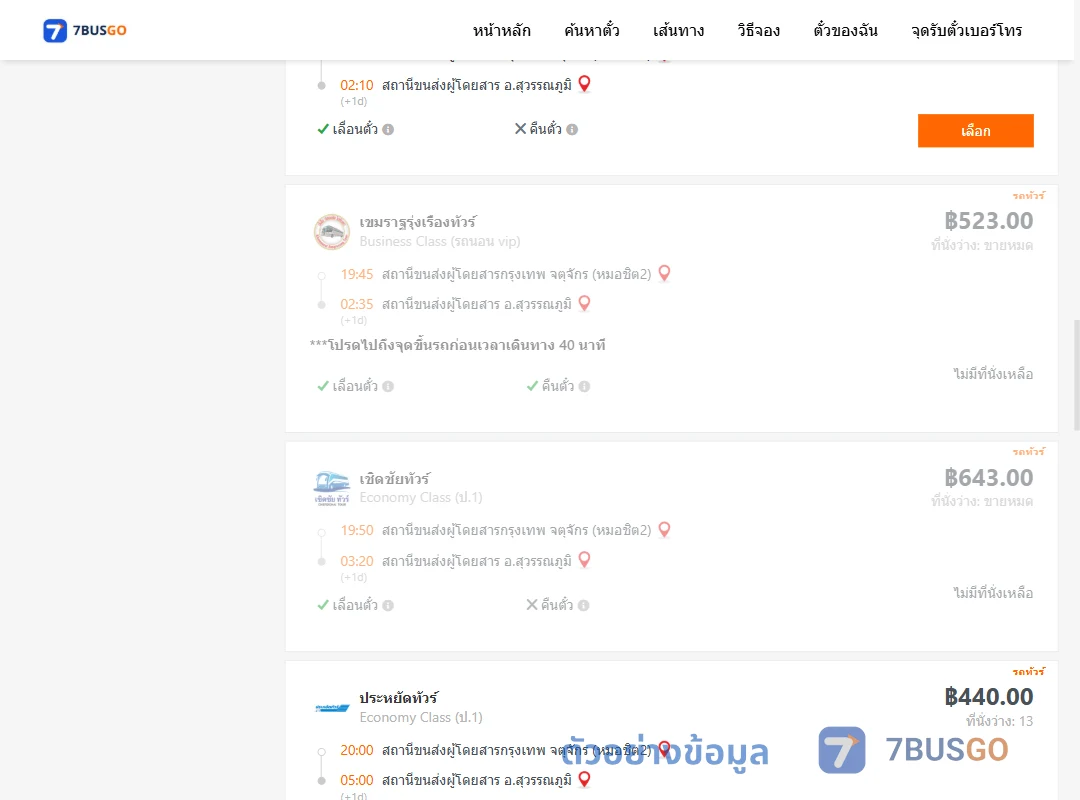Open map pin for the 03:20 arrival station
Screen dimensions: 1080x800
(584, 560)
